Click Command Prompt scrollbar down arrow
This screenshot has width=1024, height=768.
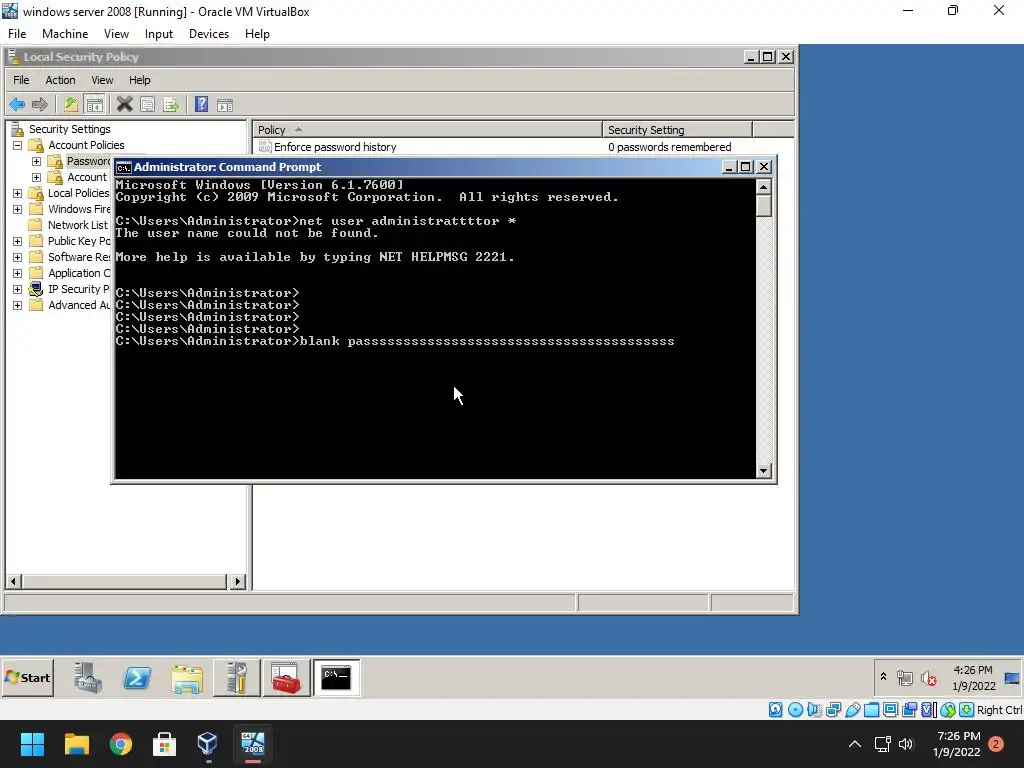click(x=763, y=471)
